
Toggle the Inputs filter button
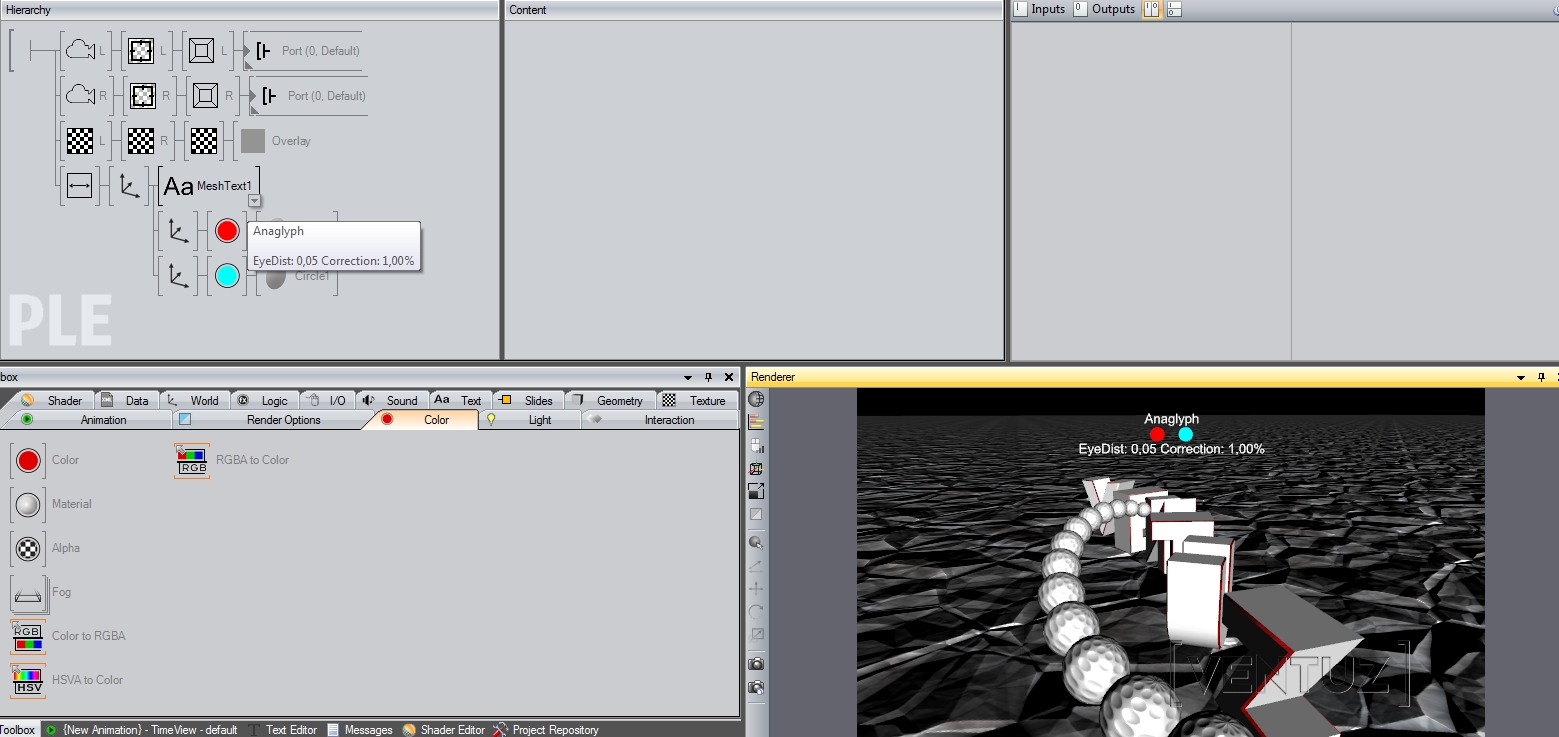tap(1040, 9)
